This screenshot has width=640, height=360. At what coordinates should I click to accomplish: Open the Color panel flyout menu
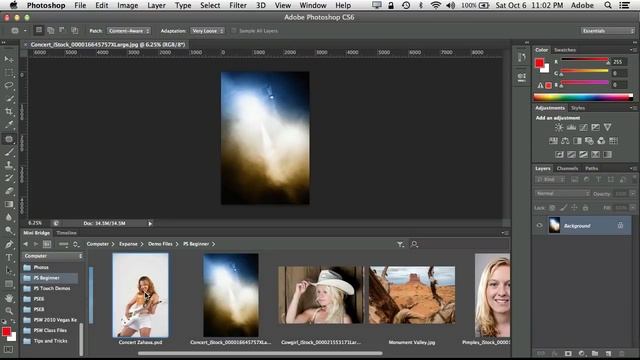tap(633, 50)
